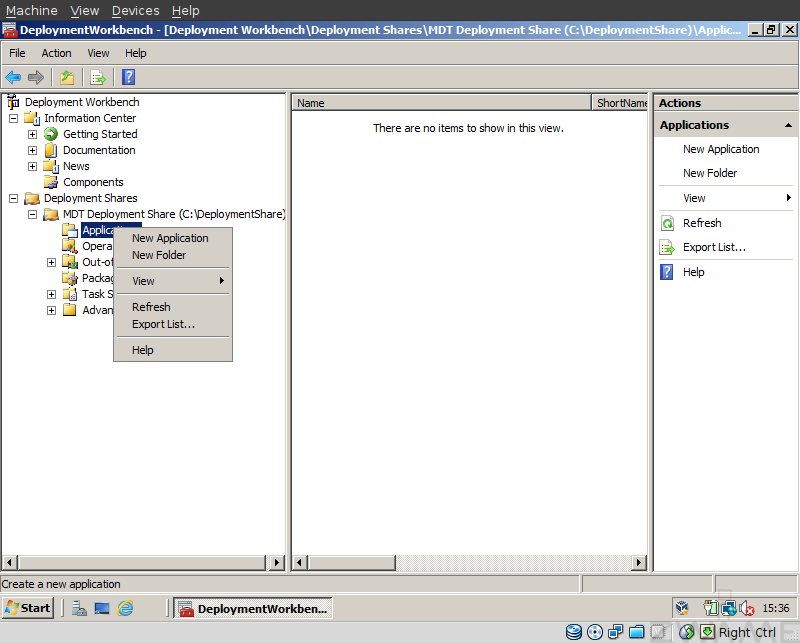The width and height of the screenshot is (800, 643).
Task: Open View submenu in context menu
Action: point(173,281)
